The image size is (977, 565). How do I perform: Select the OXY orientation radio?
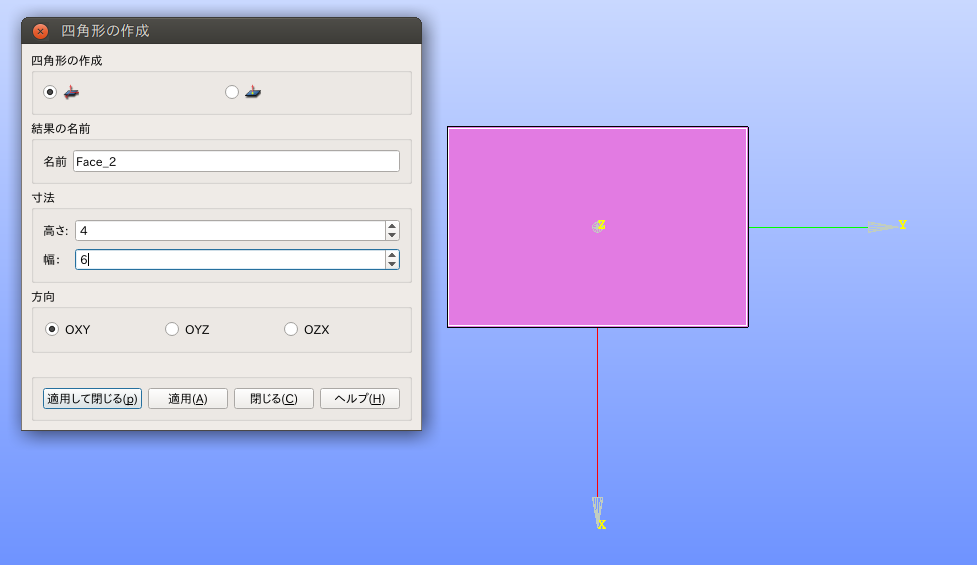(x=52, y=329)
